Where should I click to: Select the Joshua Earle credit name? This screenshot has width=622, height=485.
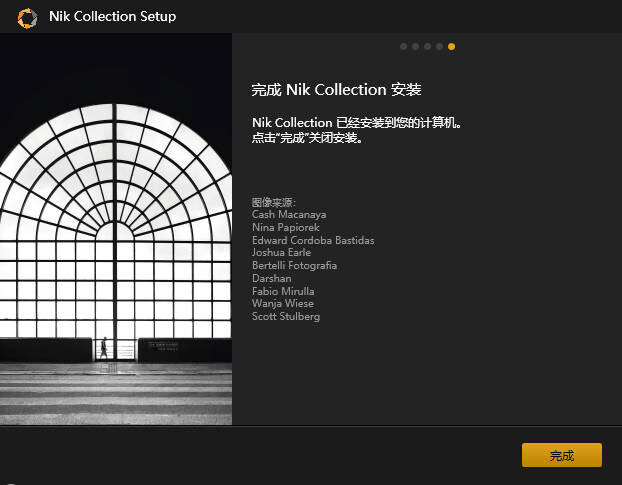284,253
